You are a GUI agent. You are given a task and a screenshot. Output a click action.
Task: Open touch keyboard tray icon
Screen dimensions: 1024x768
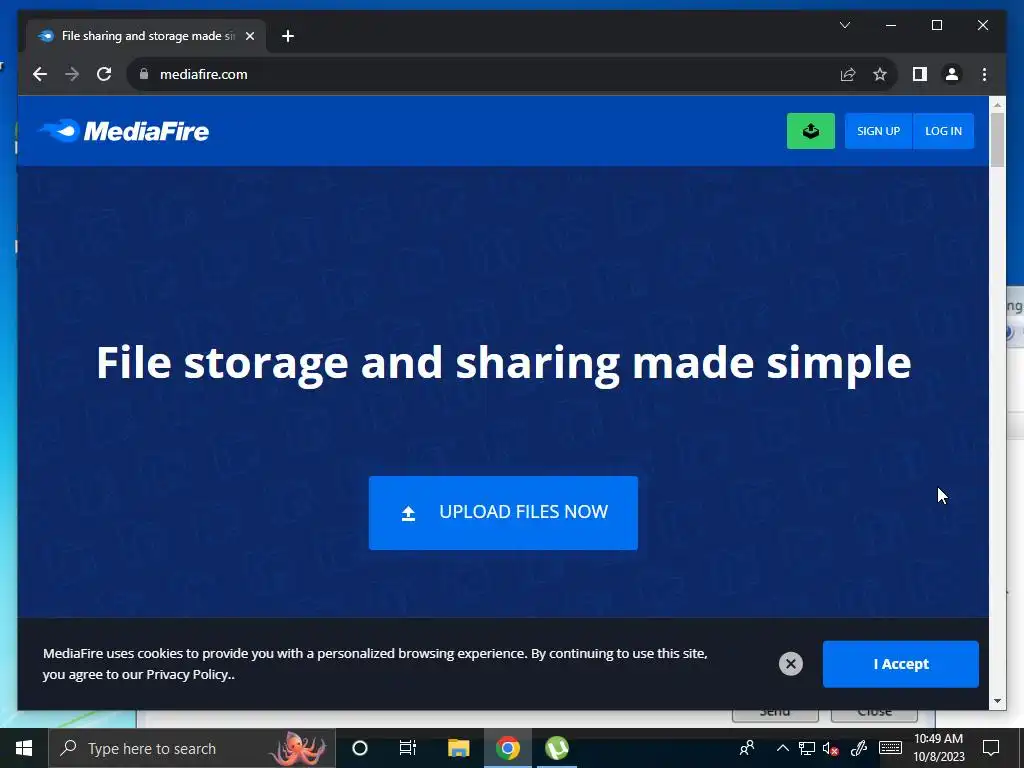[x=890, y=748]
